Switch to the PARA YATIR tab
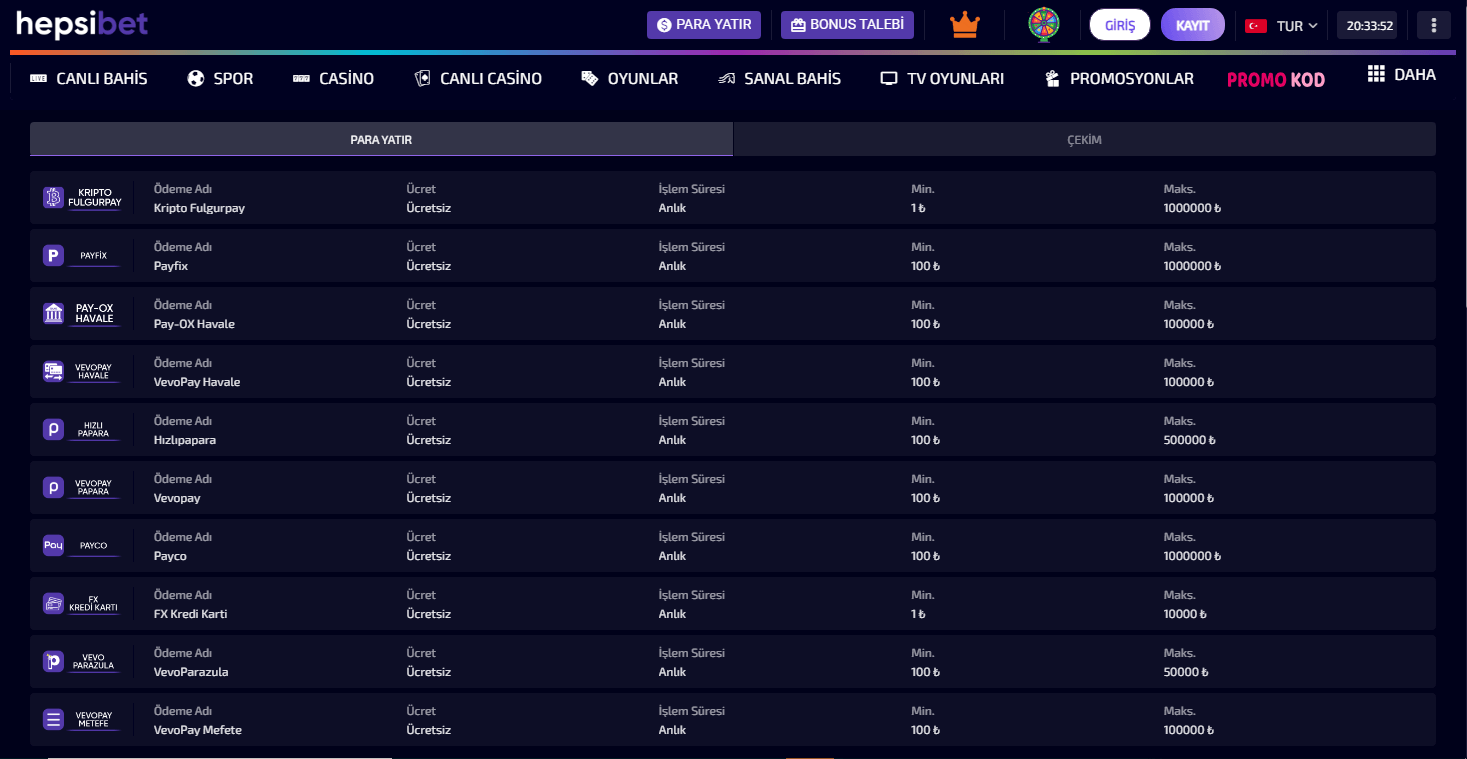 click(x=381, y=139)
